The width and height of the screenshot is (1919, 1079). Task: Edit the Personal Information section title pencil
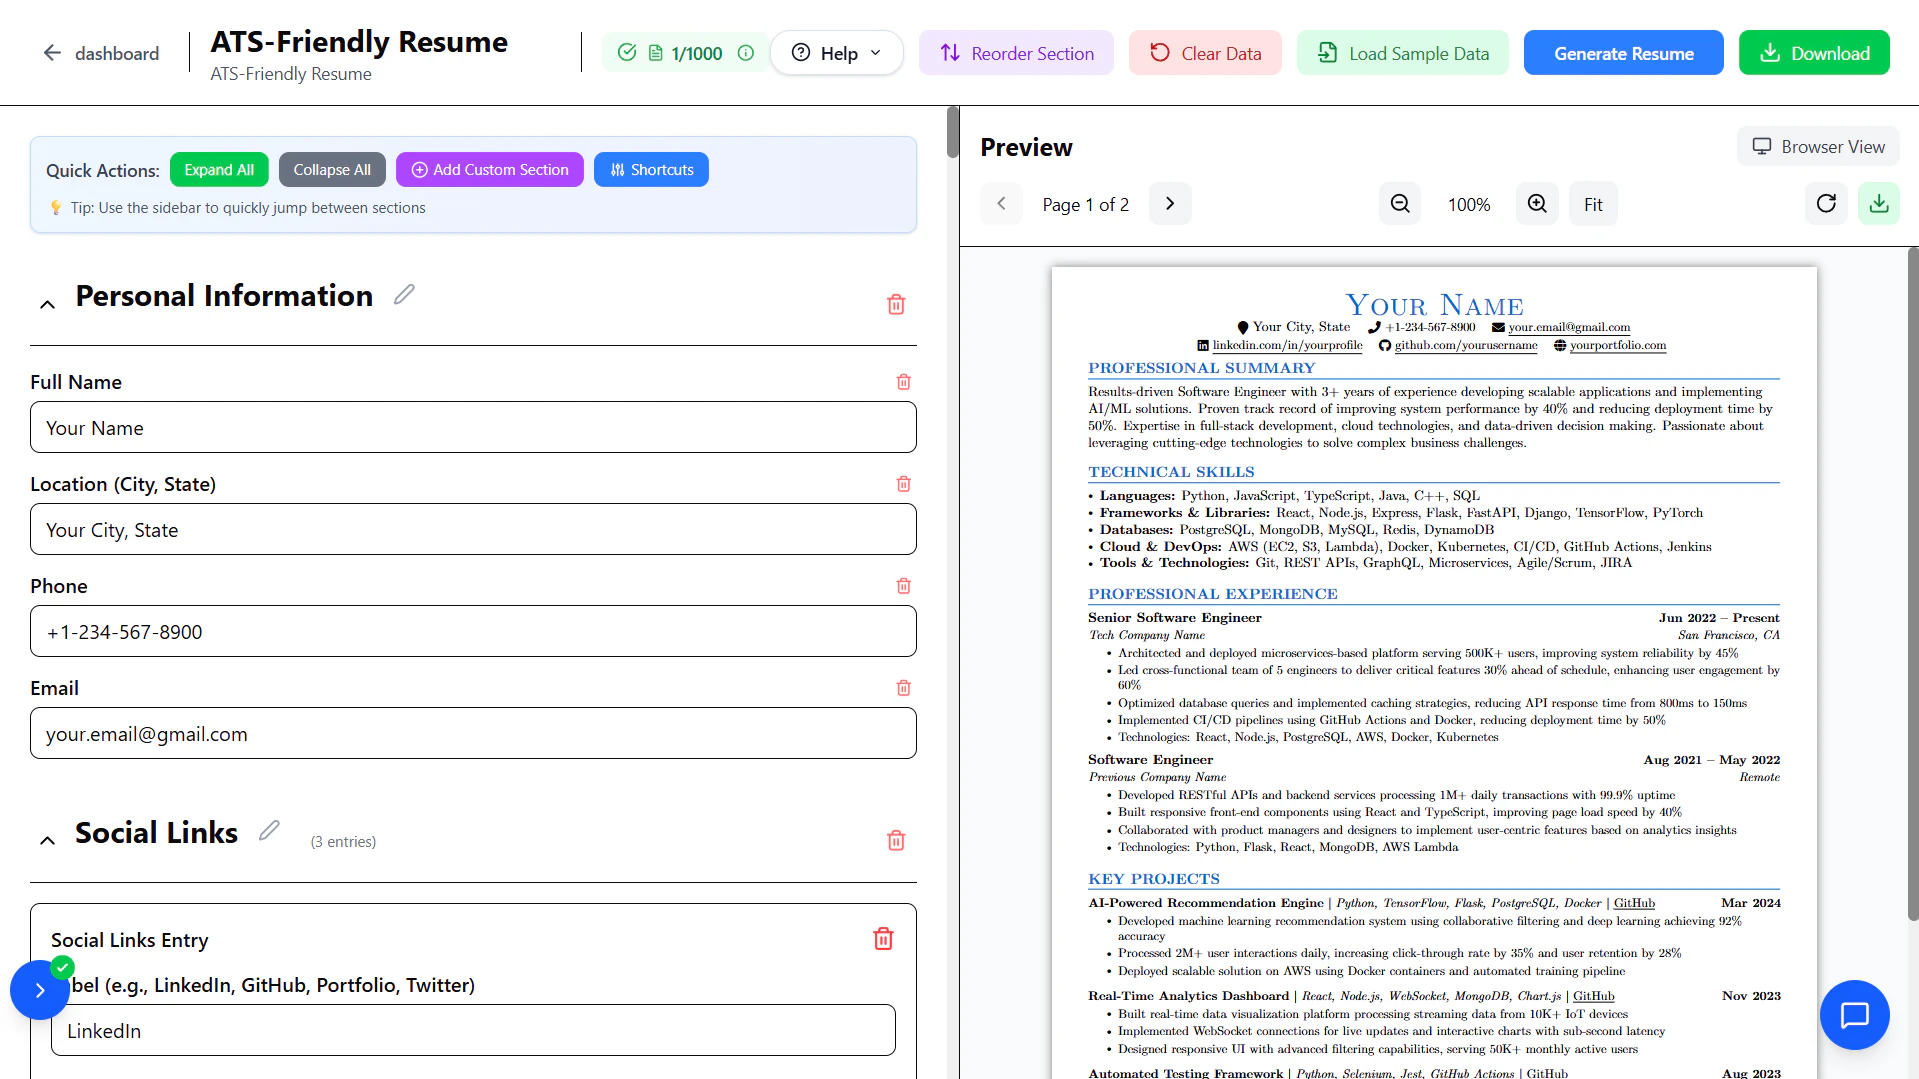404,294
